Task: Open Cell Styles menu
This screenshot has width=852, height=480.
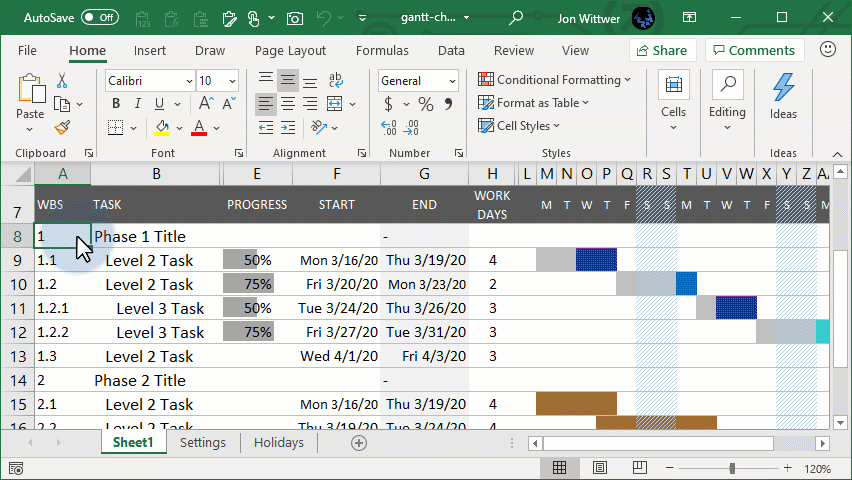Action: pyautogui.click(x=518, y=126)
